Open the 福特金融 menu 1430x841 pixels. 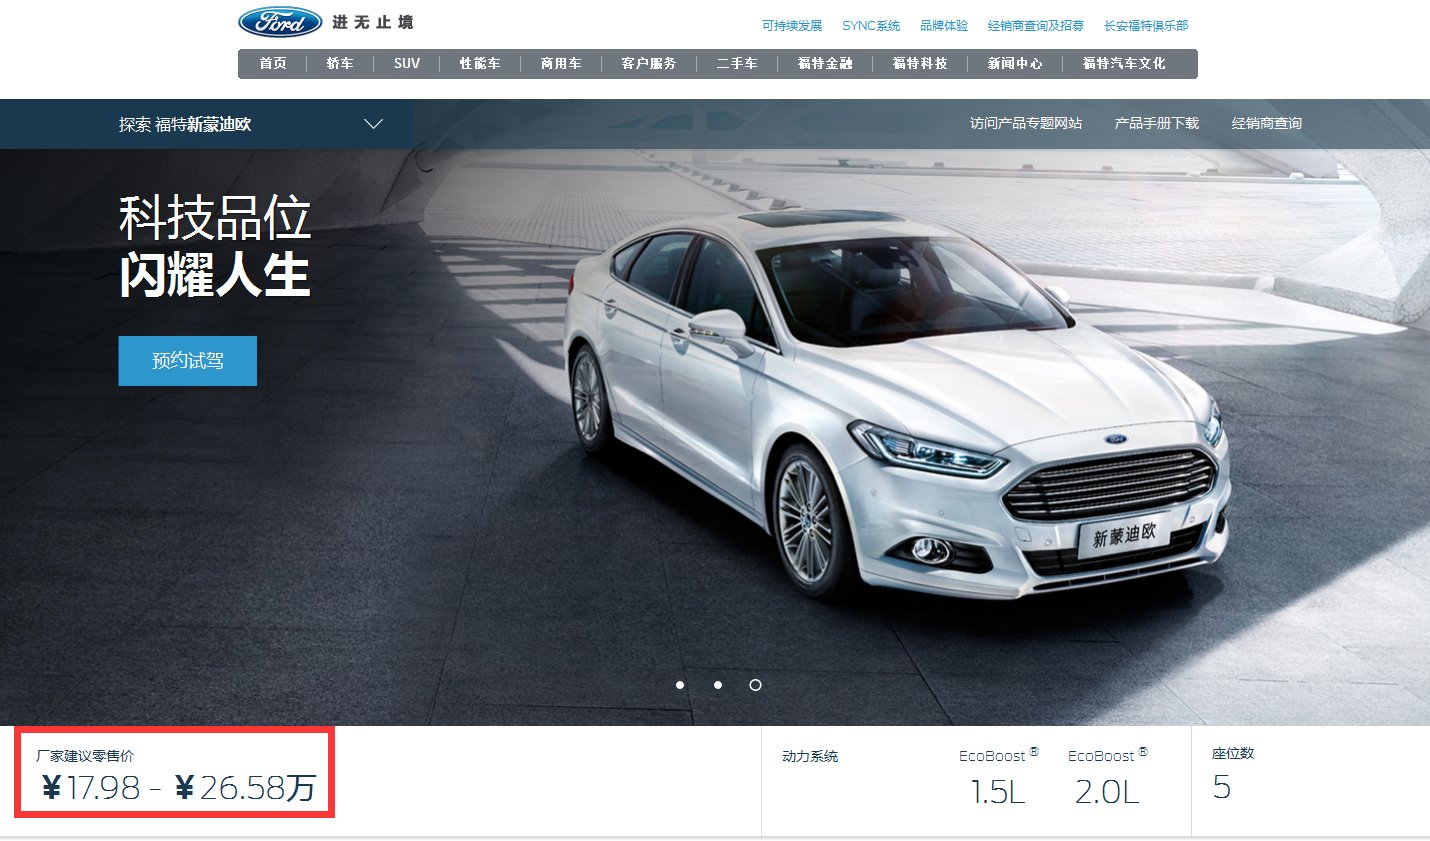(825, 64)
